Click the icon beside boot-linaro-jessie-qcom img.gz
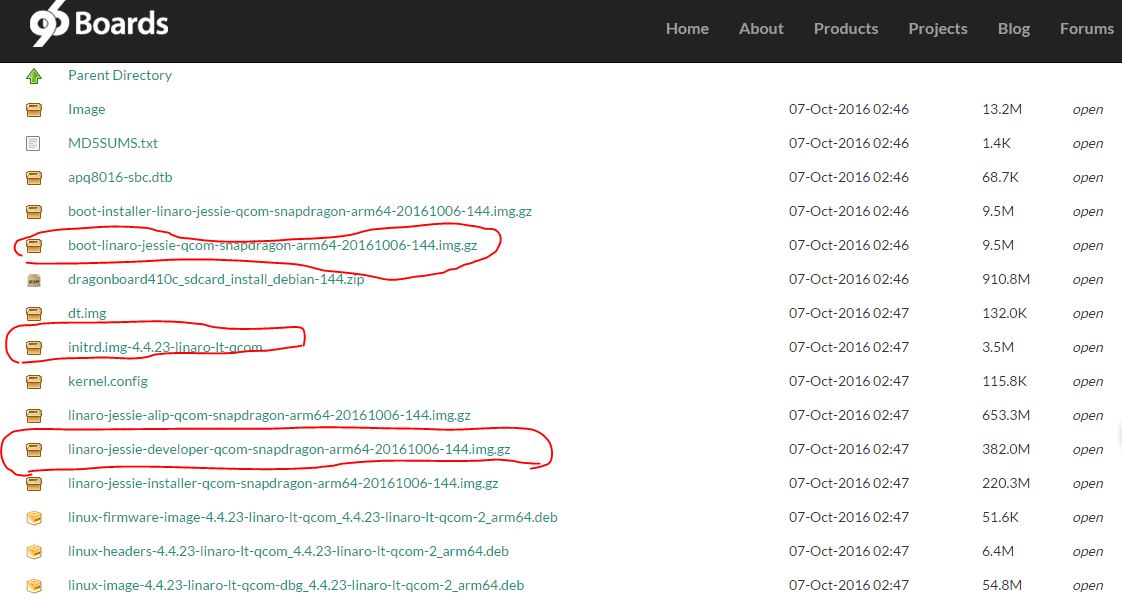The image size is (1122, 601). click(x=34, y=245)
